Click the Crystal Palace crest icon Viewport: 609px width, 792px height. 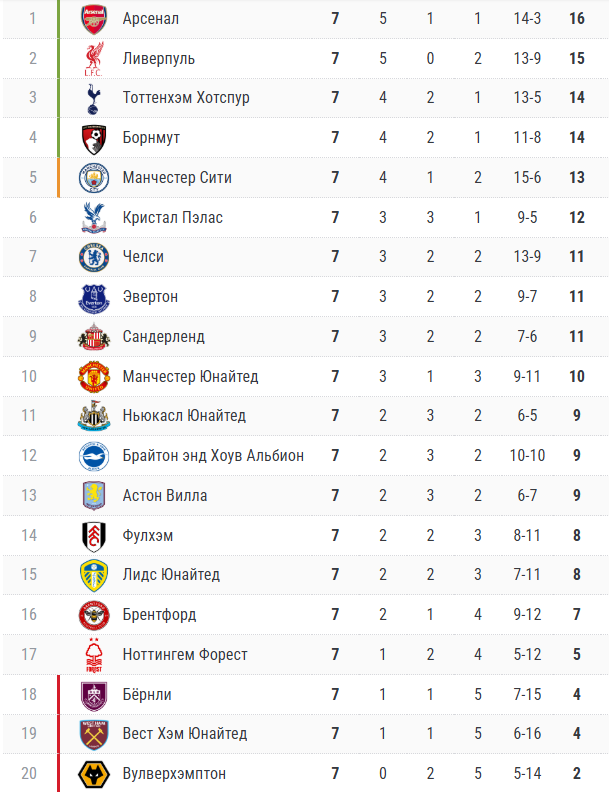93,217
